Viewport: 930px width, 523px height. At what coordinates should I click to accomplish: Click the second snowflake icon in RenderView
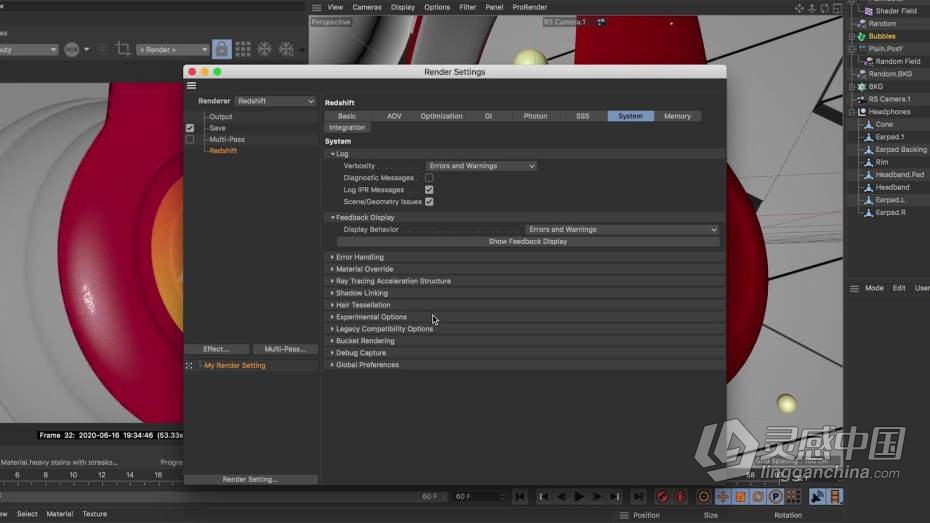(286, 49)
